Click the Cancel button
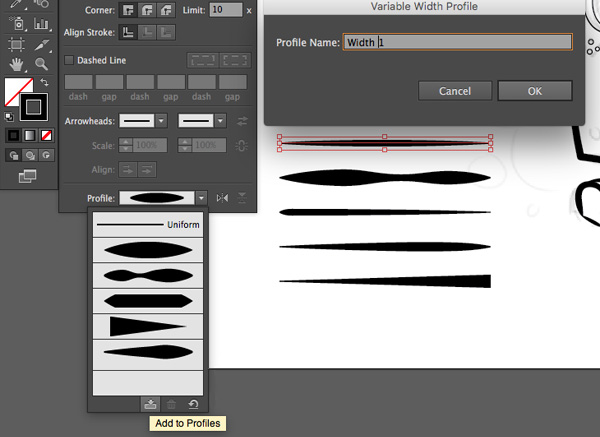This screenshot has height=437, width=600. point(455,91)
